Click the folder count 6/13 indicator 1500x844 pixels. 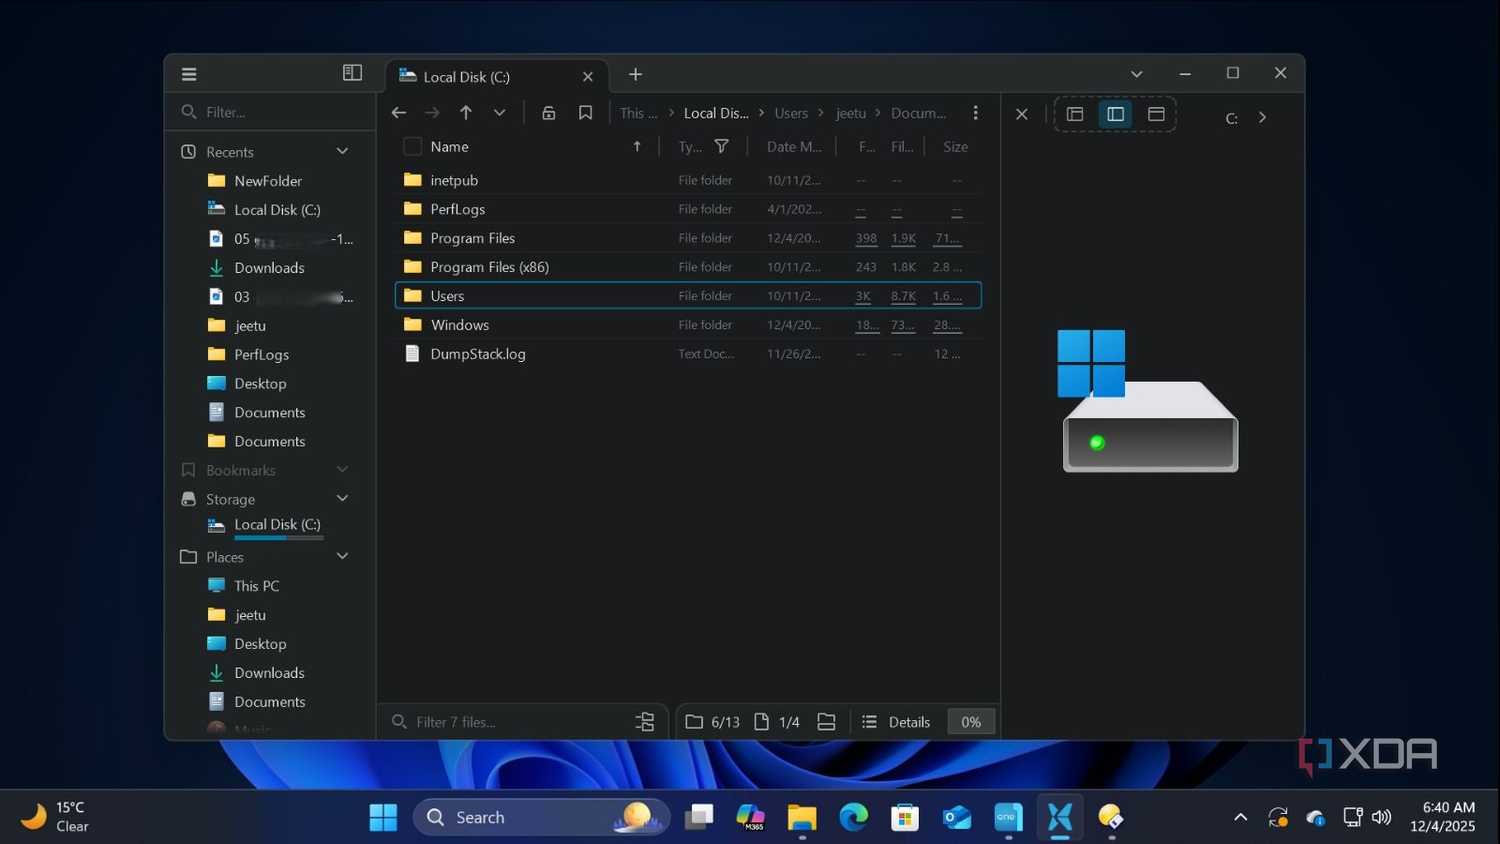tap(713, 722)
